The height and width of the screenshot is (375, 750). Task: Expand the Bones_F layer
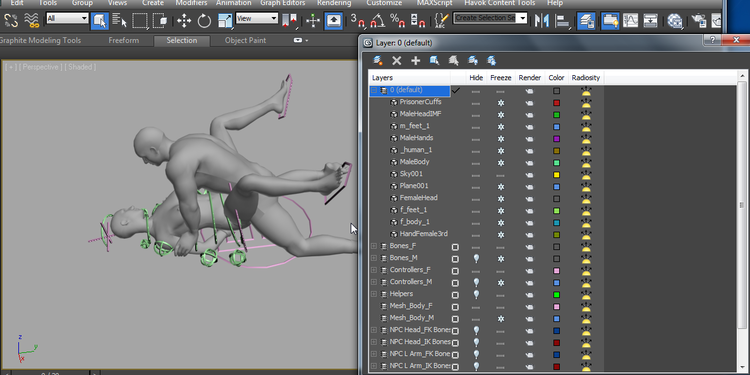pos(374,246)
